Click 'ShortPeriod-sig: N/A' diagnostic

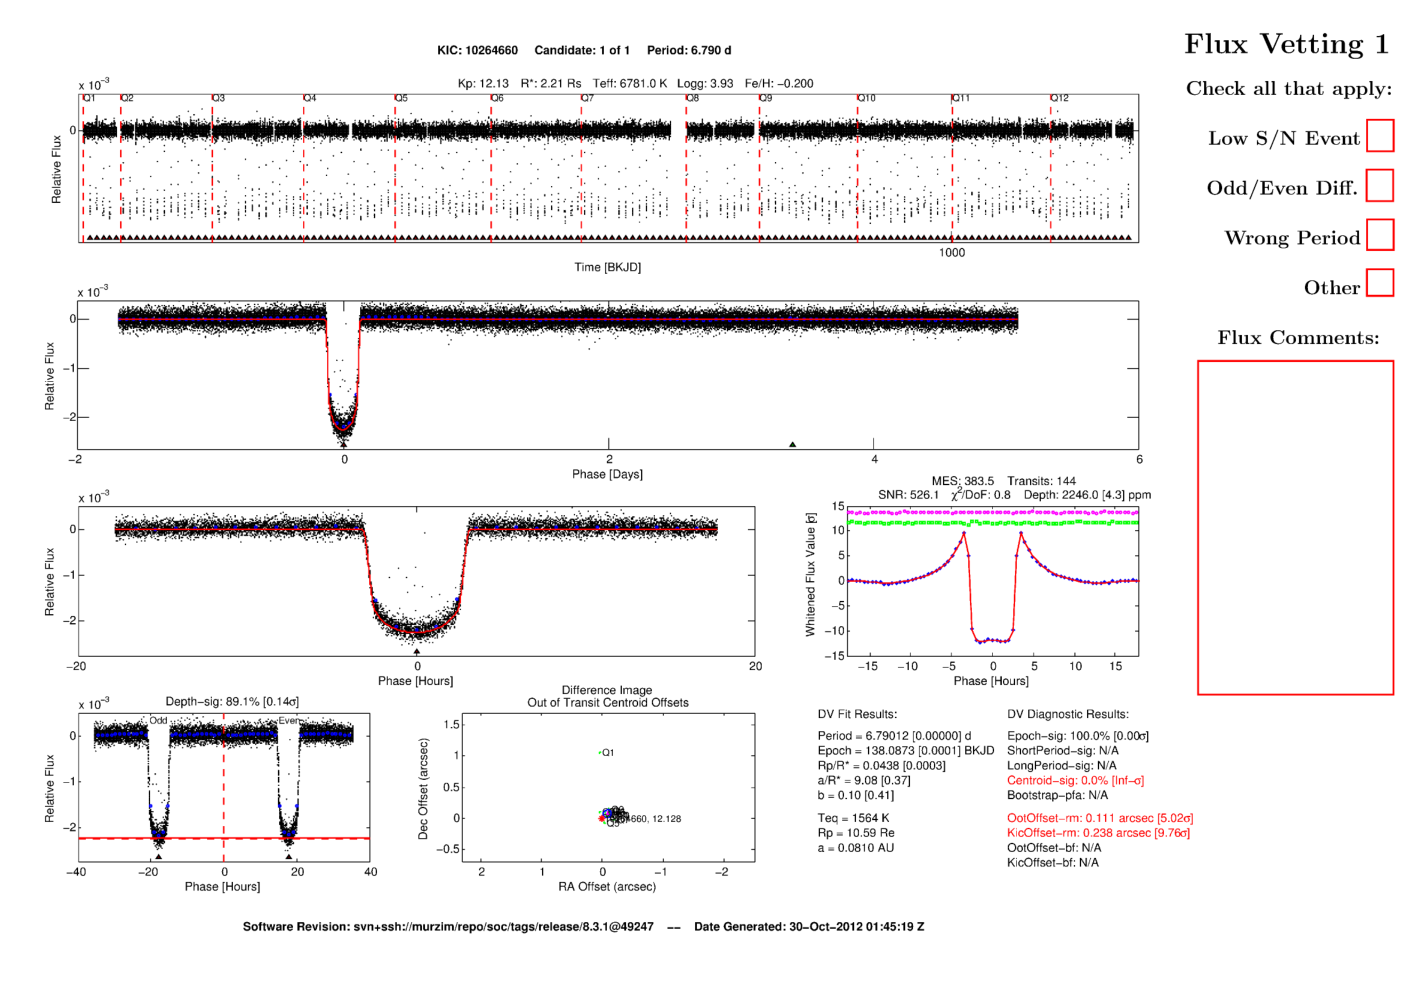click(1063, 751)
